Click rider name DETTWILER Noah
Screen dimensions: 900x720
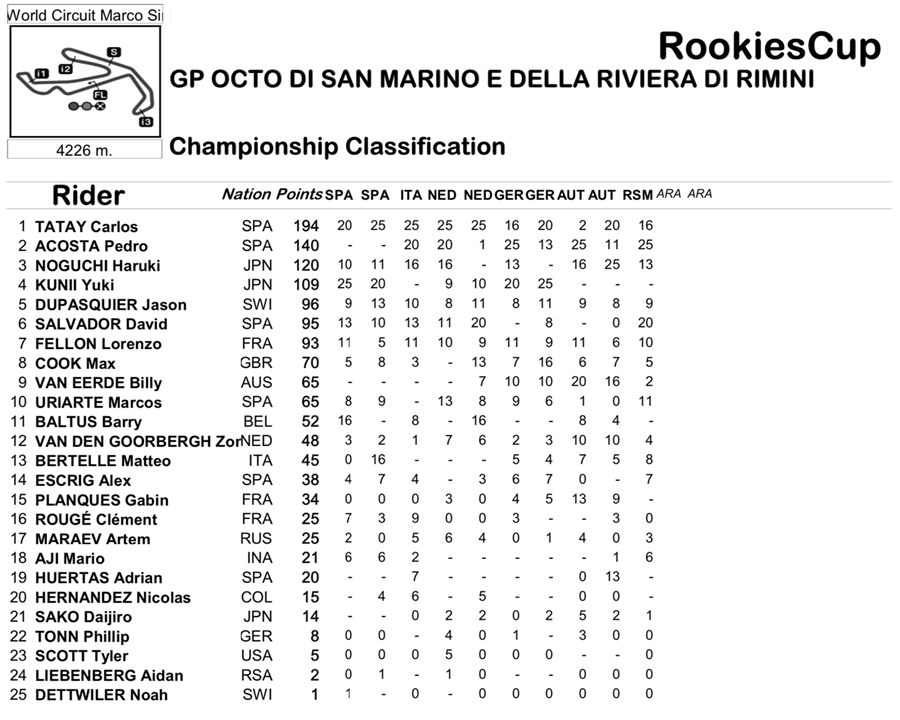101,695
